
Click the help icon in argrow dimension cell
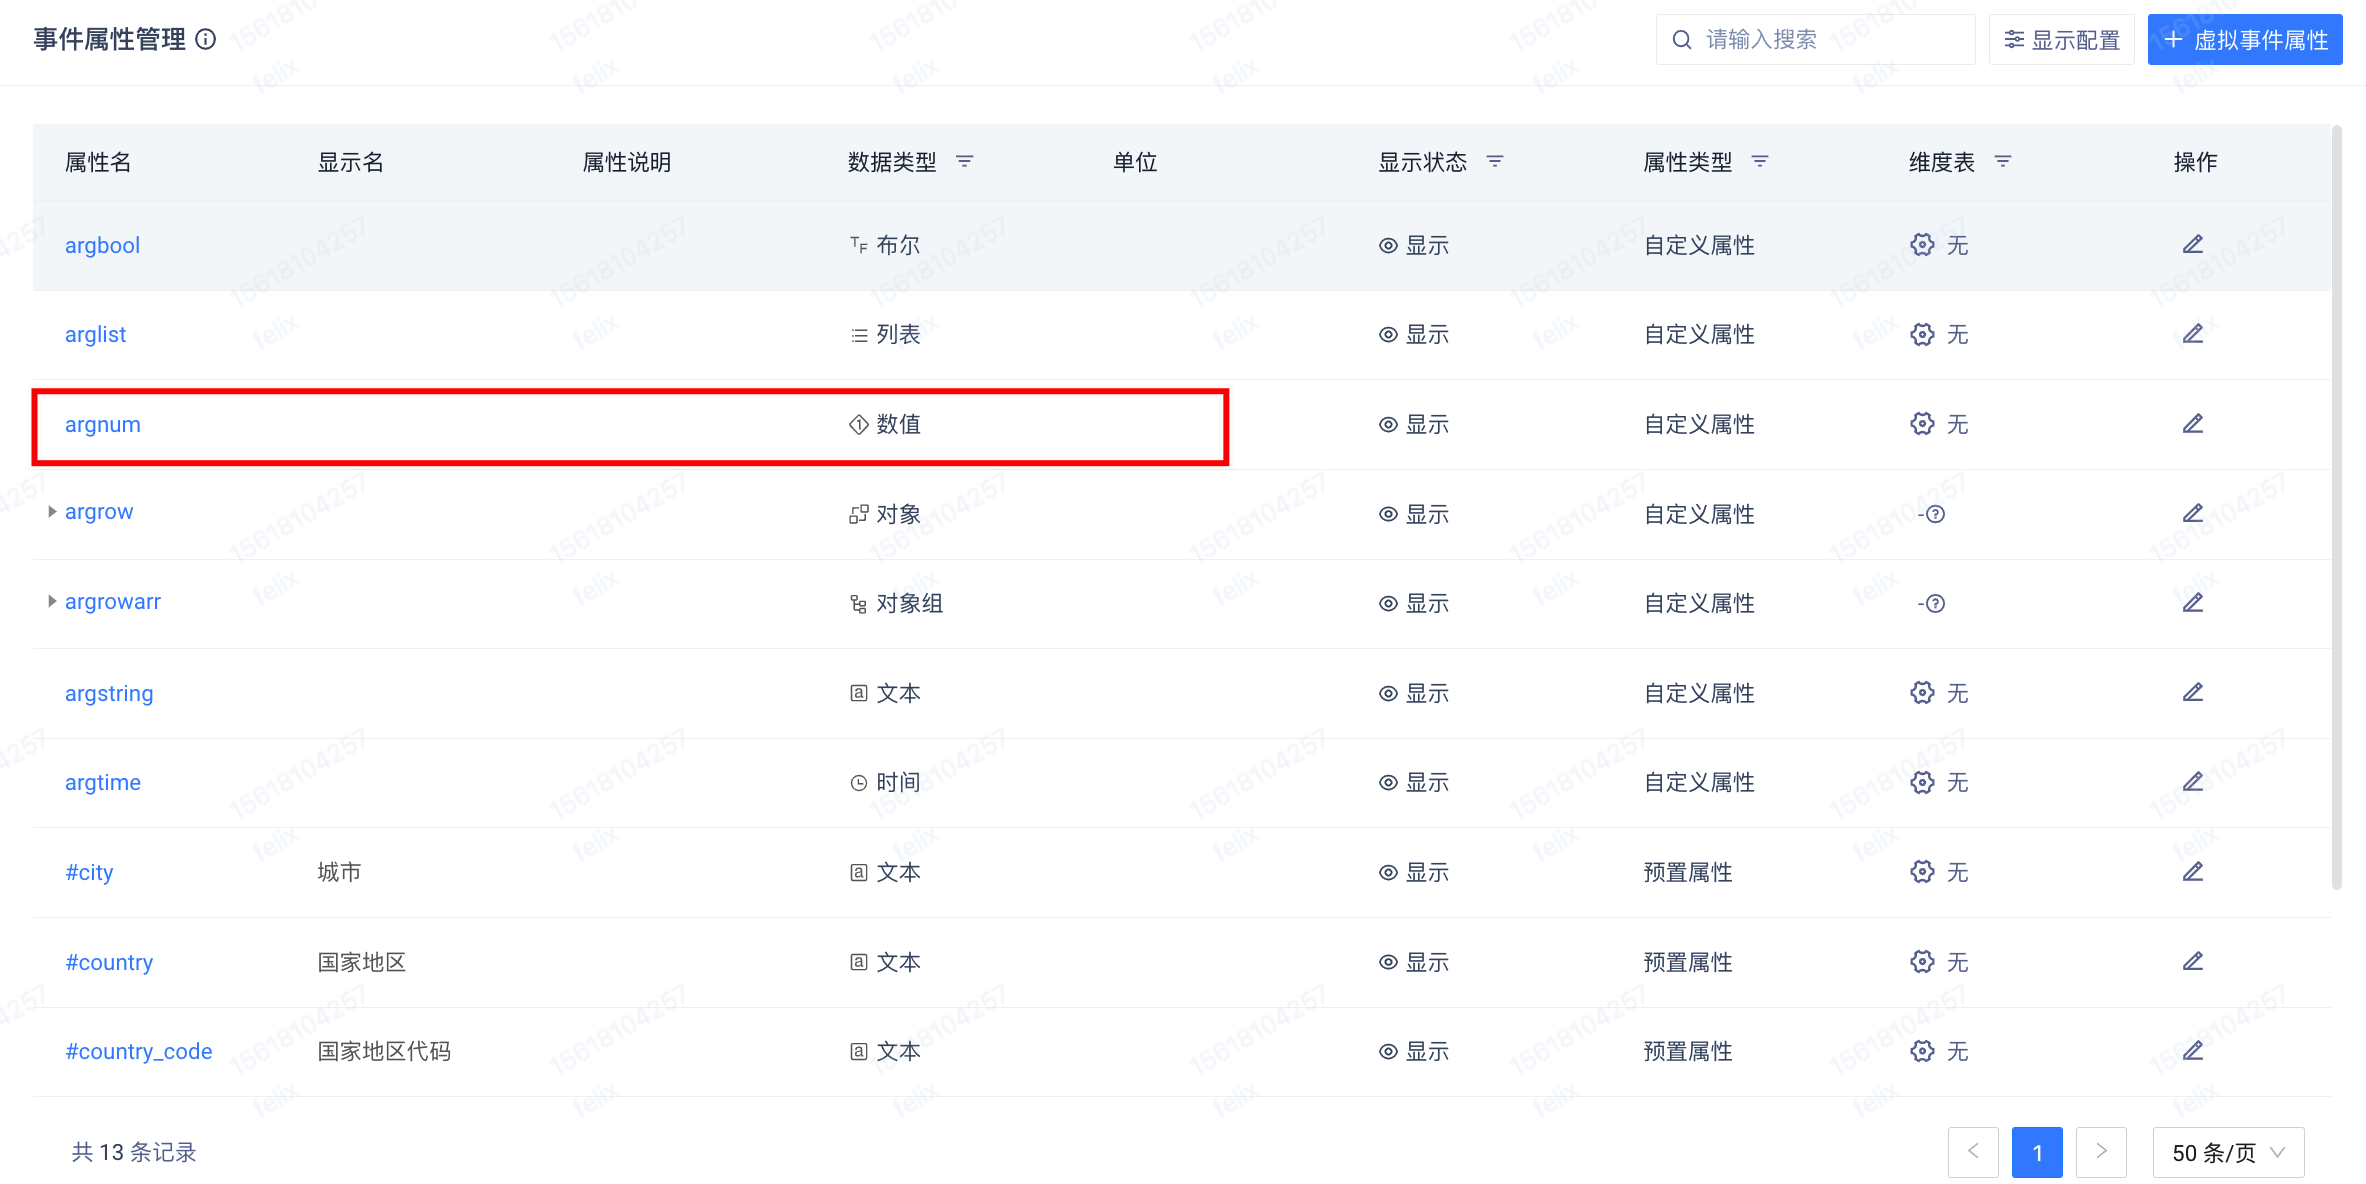(1935, 514)
